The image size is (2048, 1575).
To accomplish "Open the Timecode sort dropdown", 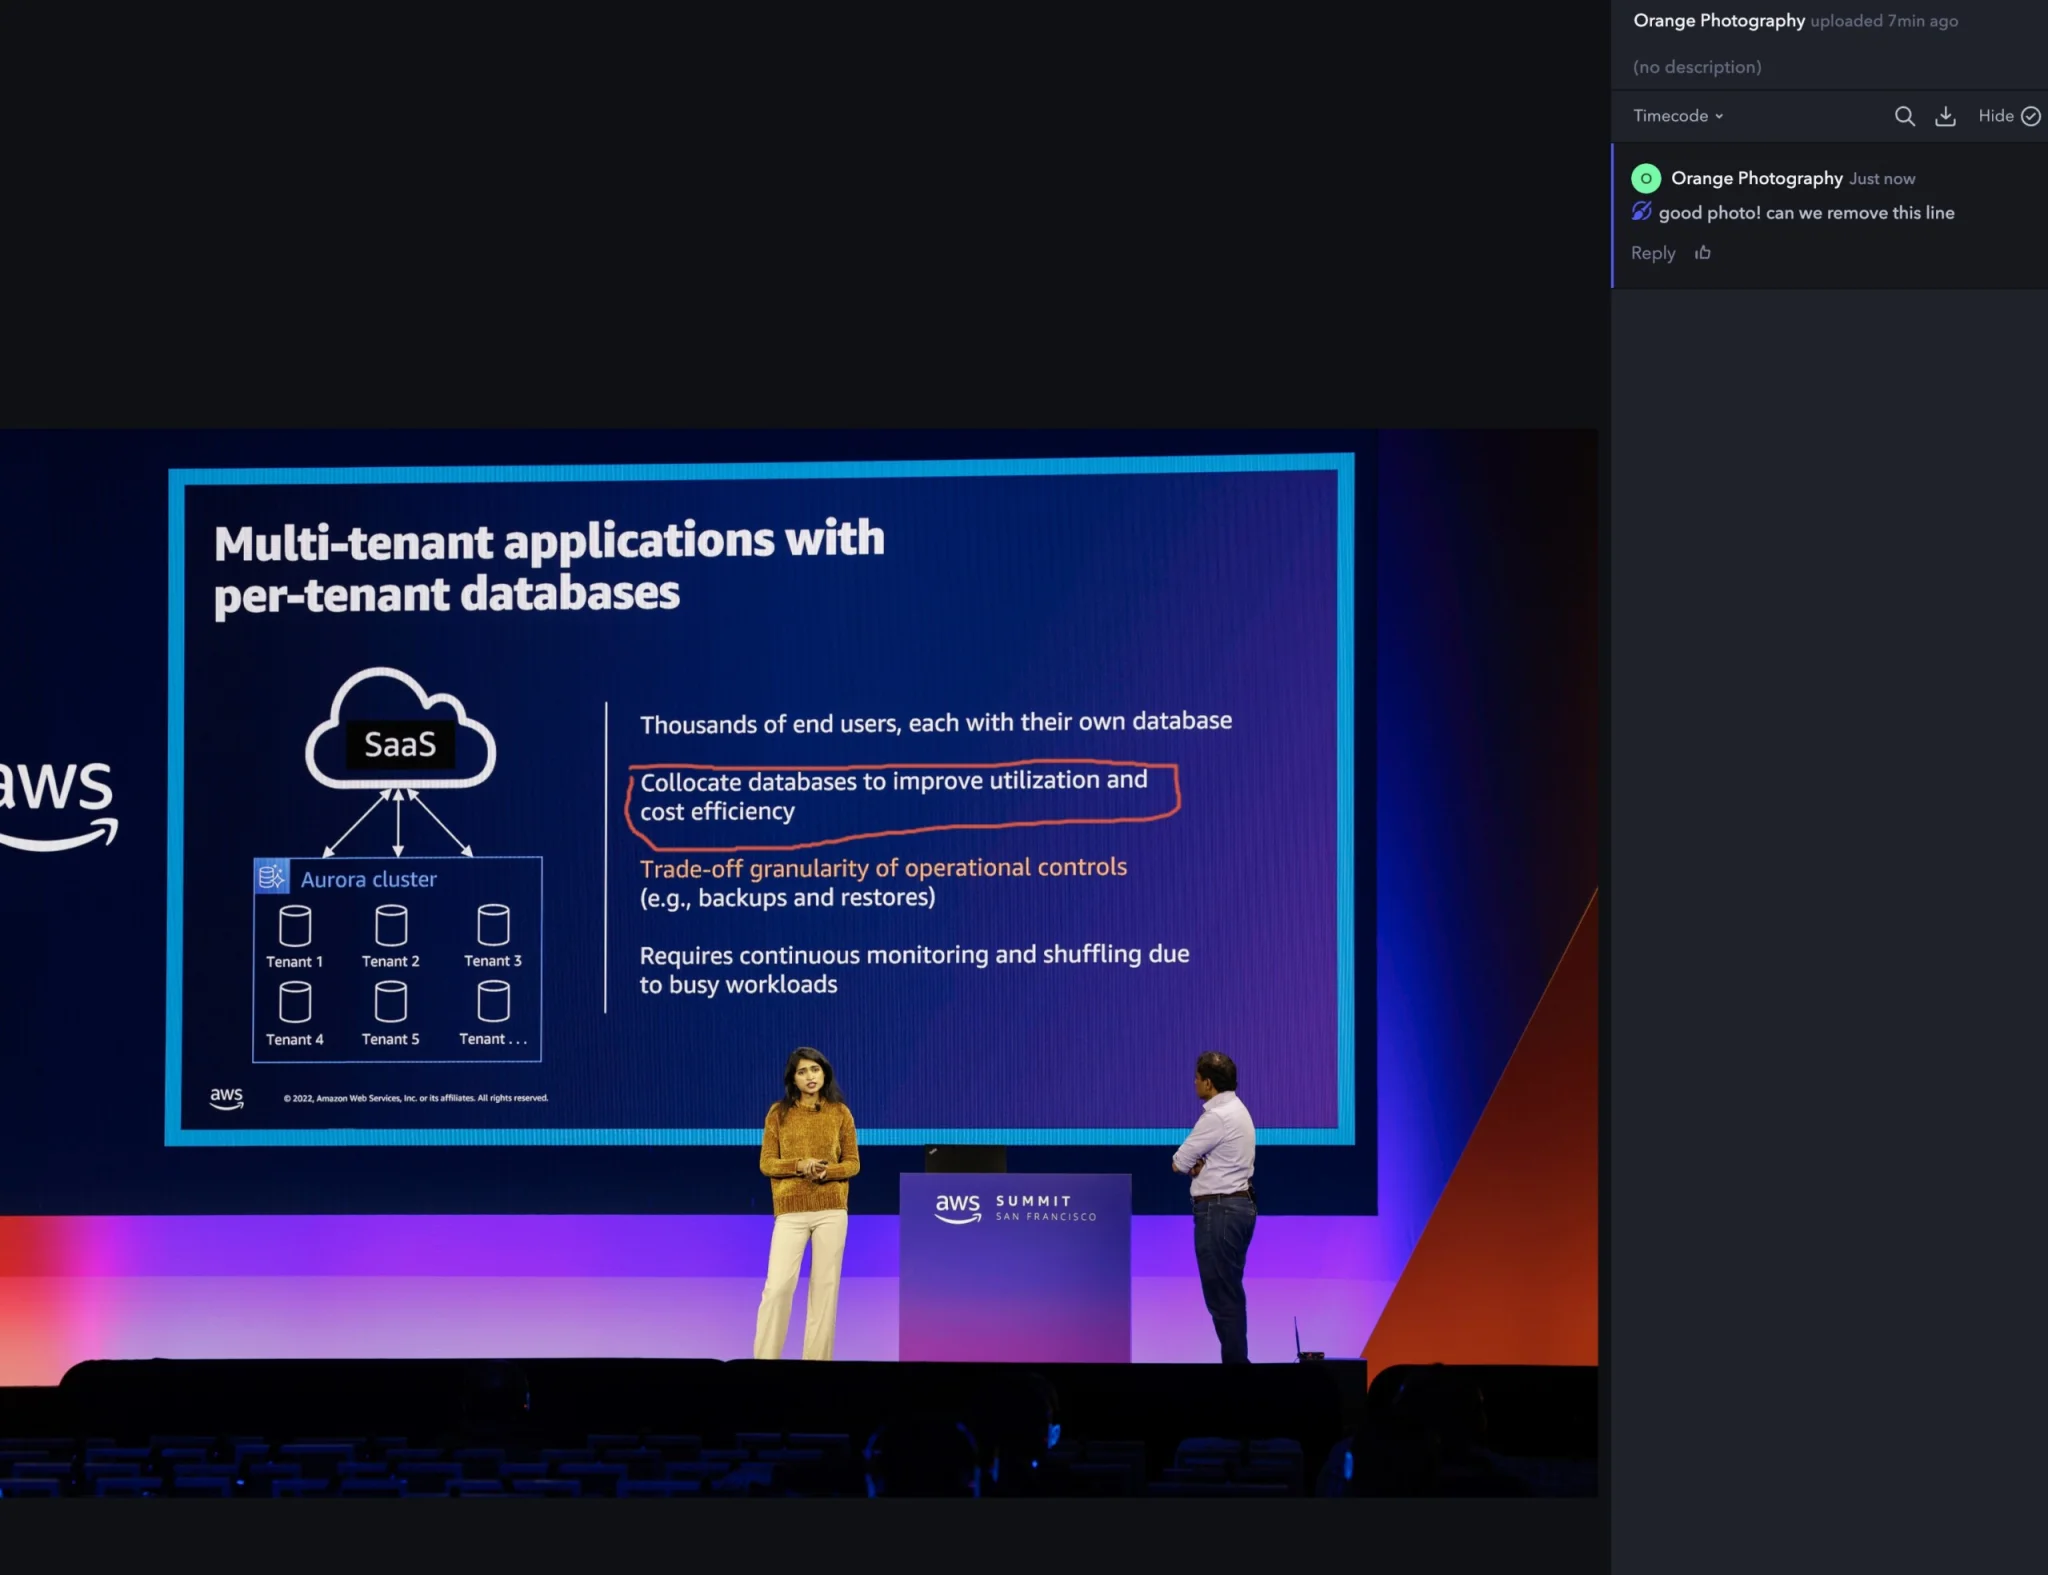I will click(x=1678, y=116).
